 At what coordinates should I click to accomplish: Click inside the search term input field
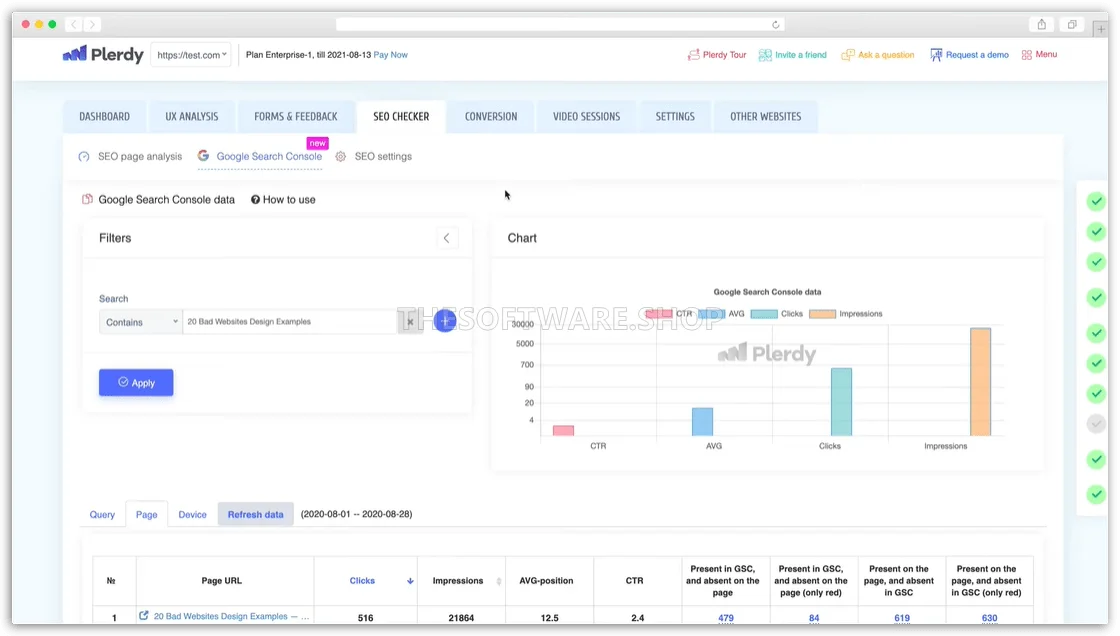point(290,321)
